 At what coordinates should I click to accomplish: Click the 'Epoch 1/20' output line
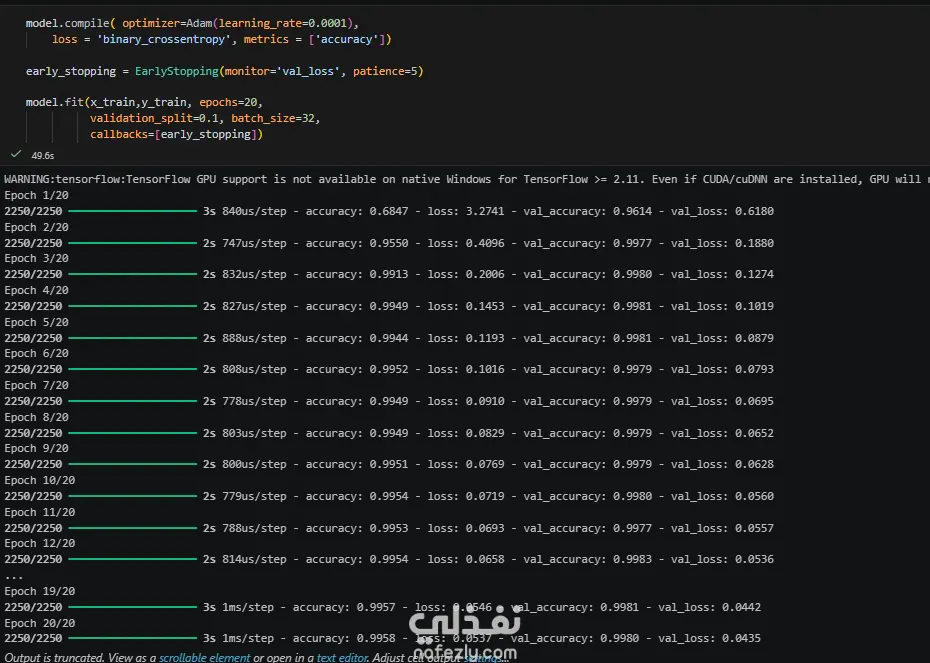pos(36,195)
